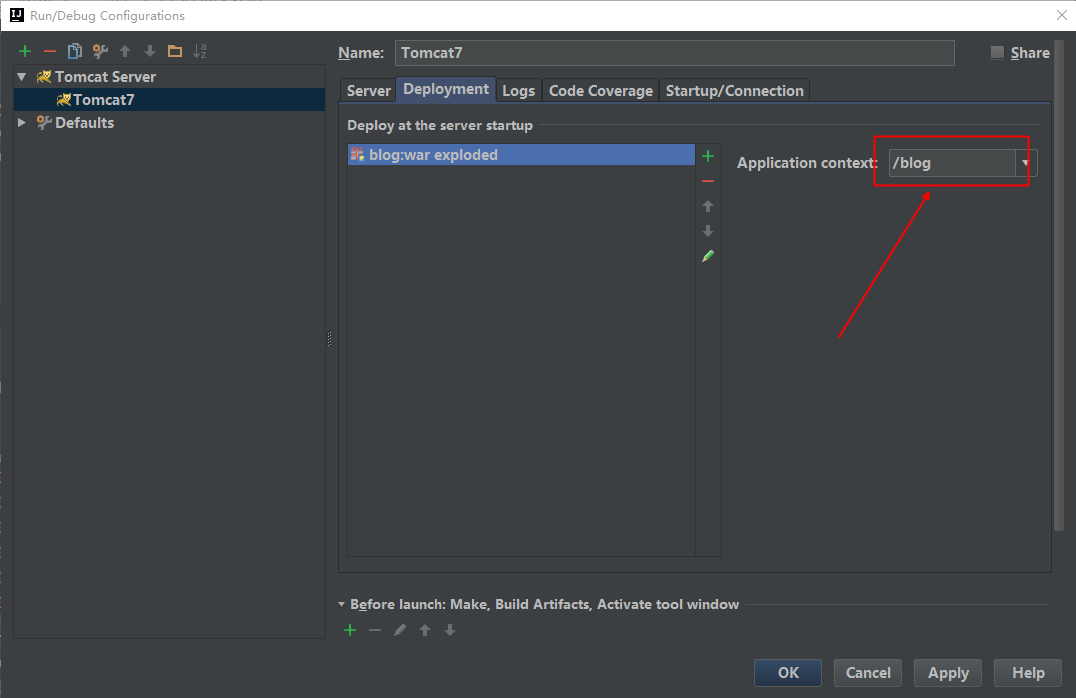Viewport: 1076px width, 698px height.
Task: Select blog:war exploded artifact in list
Action: pos(433,155)
